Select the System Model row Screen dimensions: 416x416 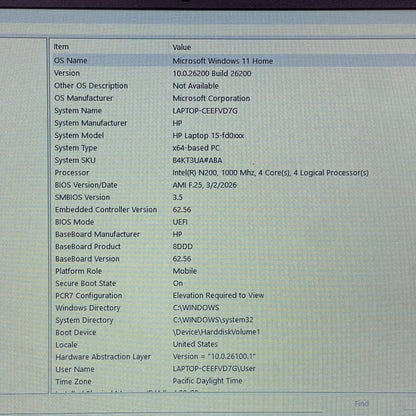pyautogui.click(x=233, y=135)
